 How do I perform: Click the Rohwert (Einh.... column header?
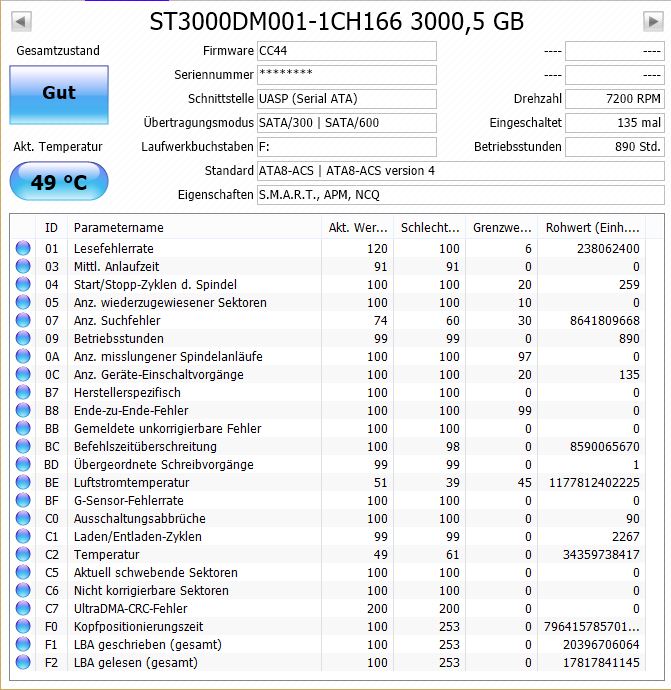pos(592,228)
